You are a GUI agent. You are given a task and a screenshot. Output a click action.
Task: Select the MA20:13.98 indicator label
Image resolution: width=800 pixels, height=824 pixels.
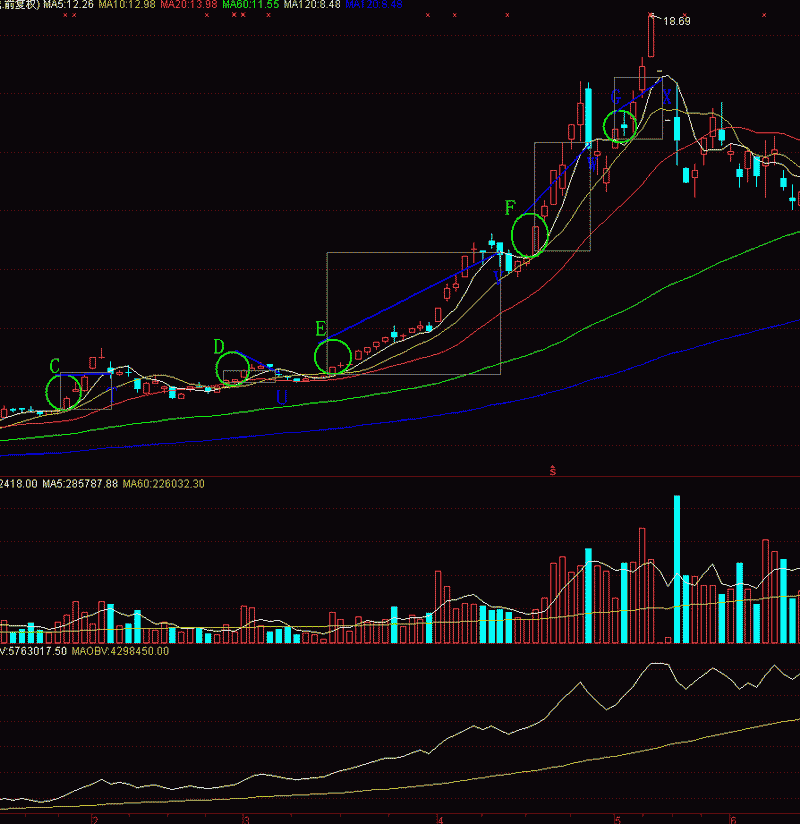[x=188, y=5]
